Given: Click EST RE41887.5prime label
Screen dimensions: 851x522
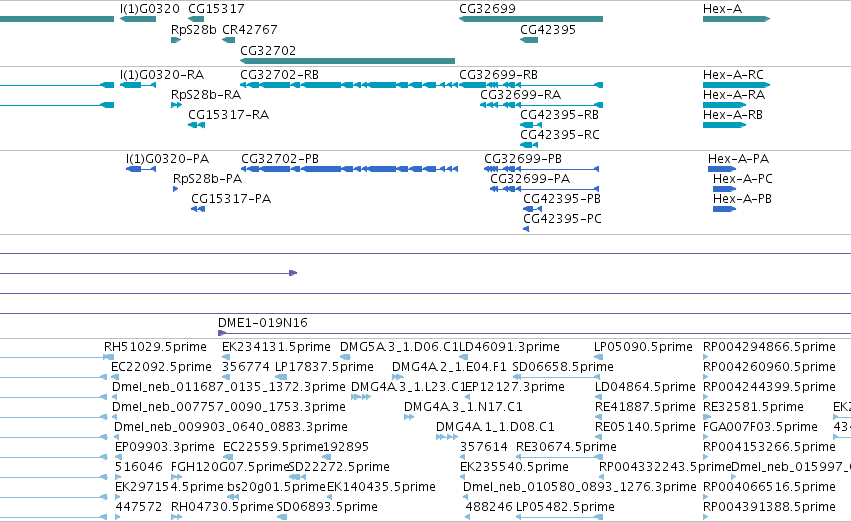Looking at the screenshot, I should click(x=645, y=406).
